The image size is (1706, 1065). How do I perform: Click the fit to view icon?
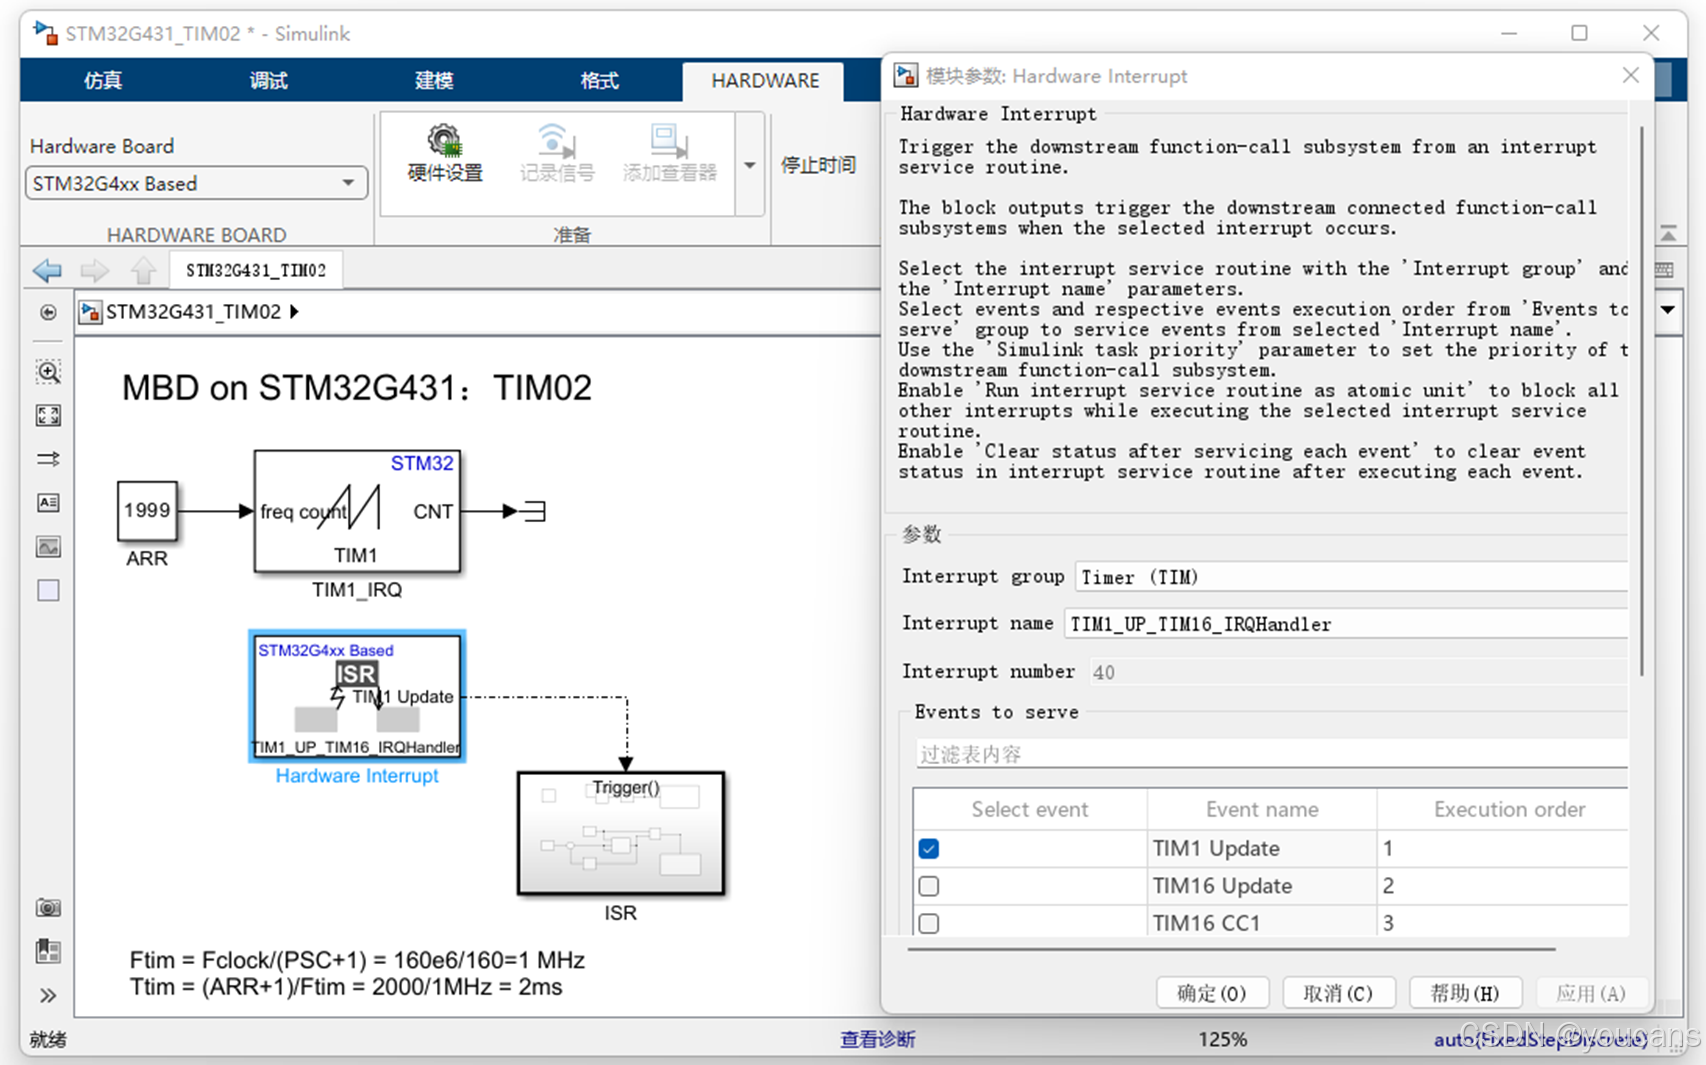pyautogui.click(x=48, y=415)
